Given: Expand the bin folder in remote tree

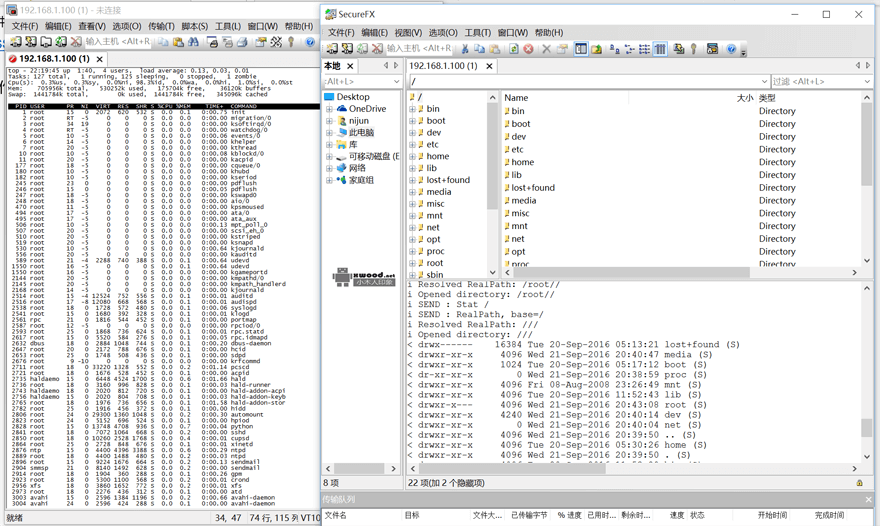Looking at the screenshot, I should (x=412, y=109).
